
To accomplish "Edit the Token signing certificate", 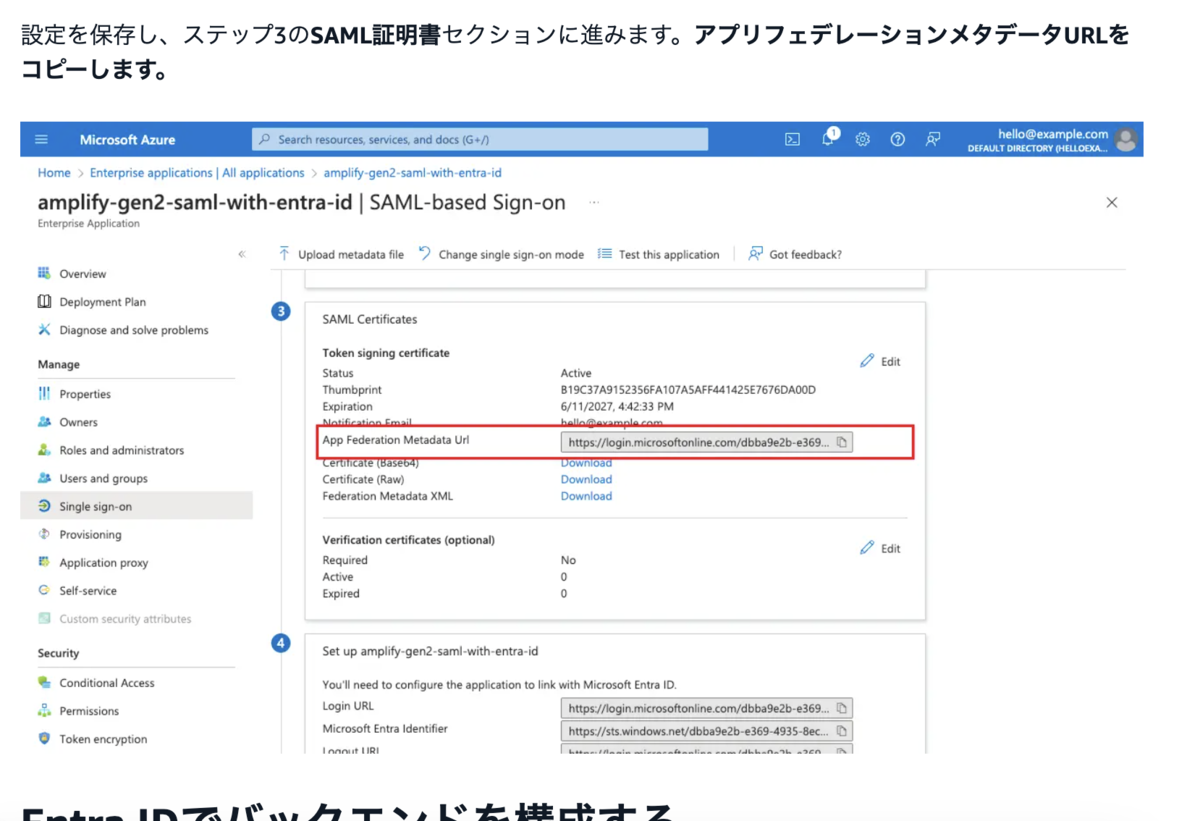I will coord(880,361).
